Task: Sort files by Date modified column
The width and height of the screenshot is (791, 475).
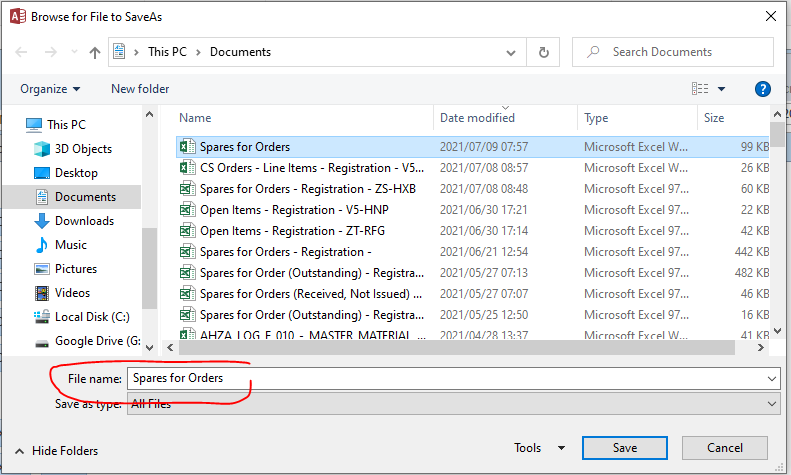Action: (478, 118)
